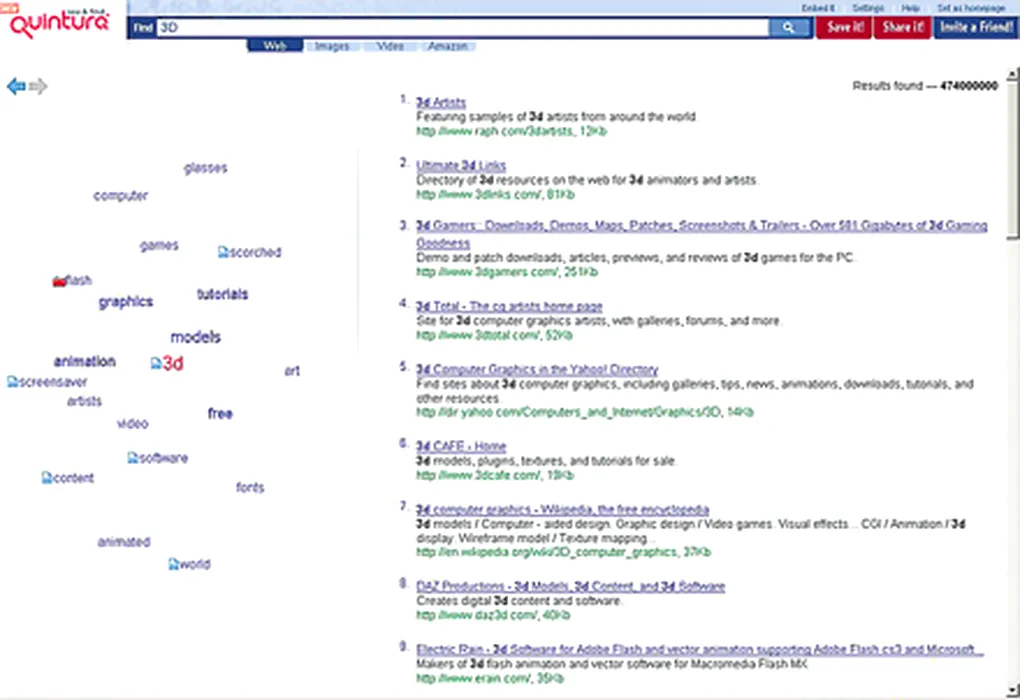Open the 3d Gamers downloads result
Viewport: 1020px width, 700px height.
701,234
